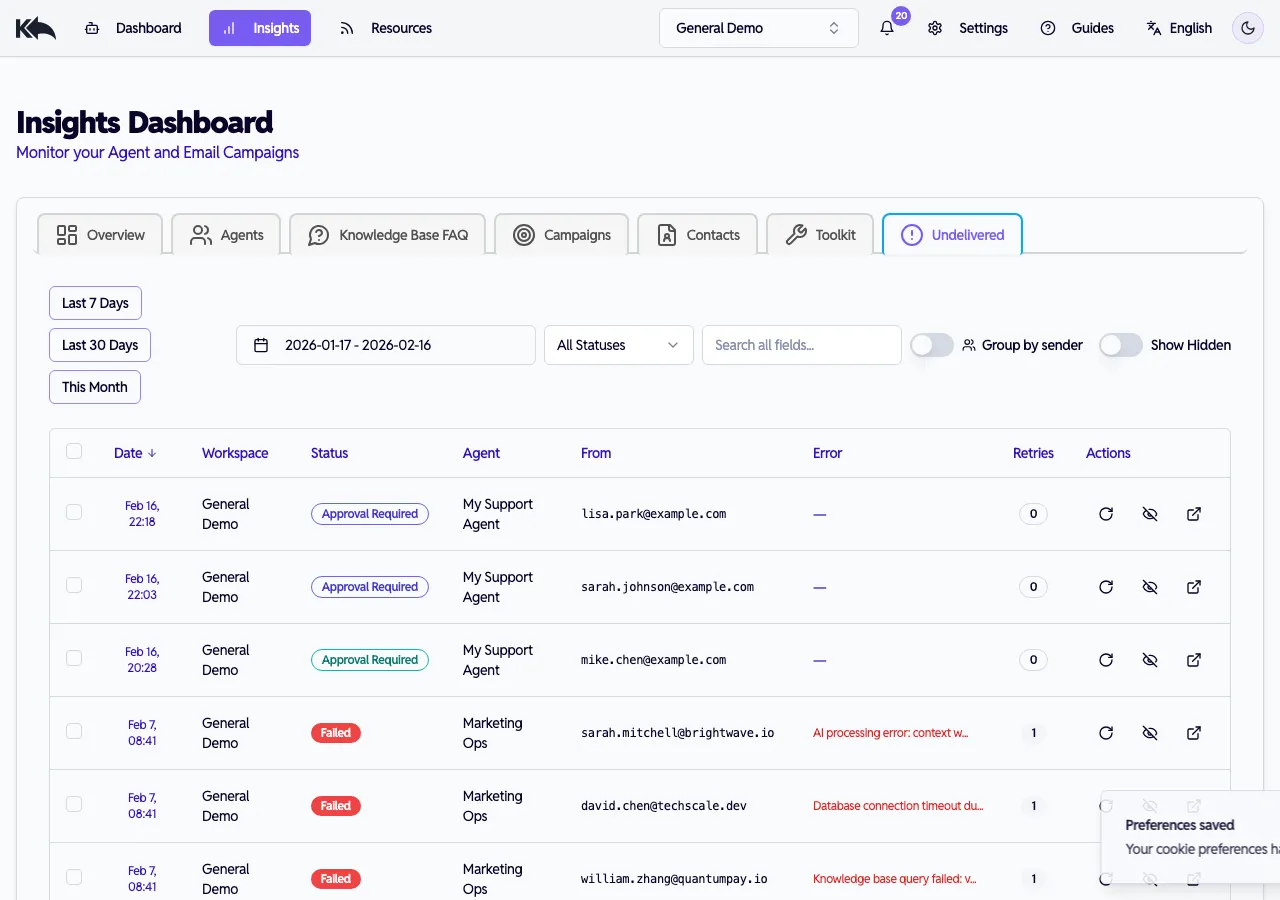Click the Dashboard navigation link
The image size is (1280, 900).
point(148,28)
